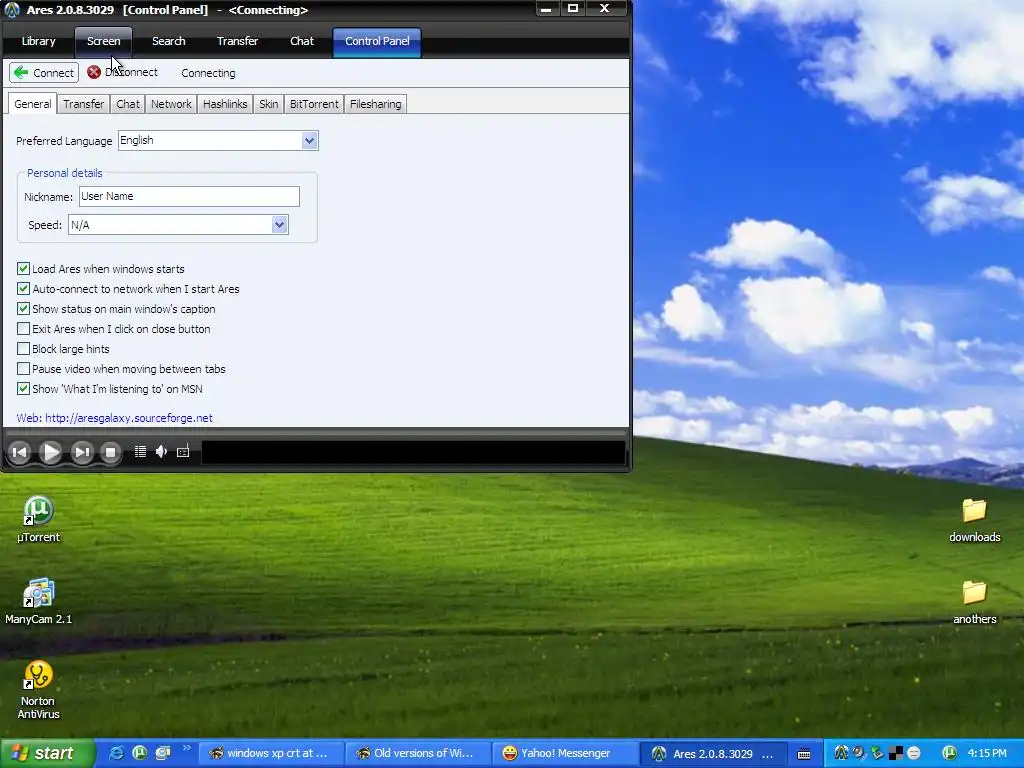Open the Transfer settings subtab
Screen dimensions: 1024x768
click(84, 104)
